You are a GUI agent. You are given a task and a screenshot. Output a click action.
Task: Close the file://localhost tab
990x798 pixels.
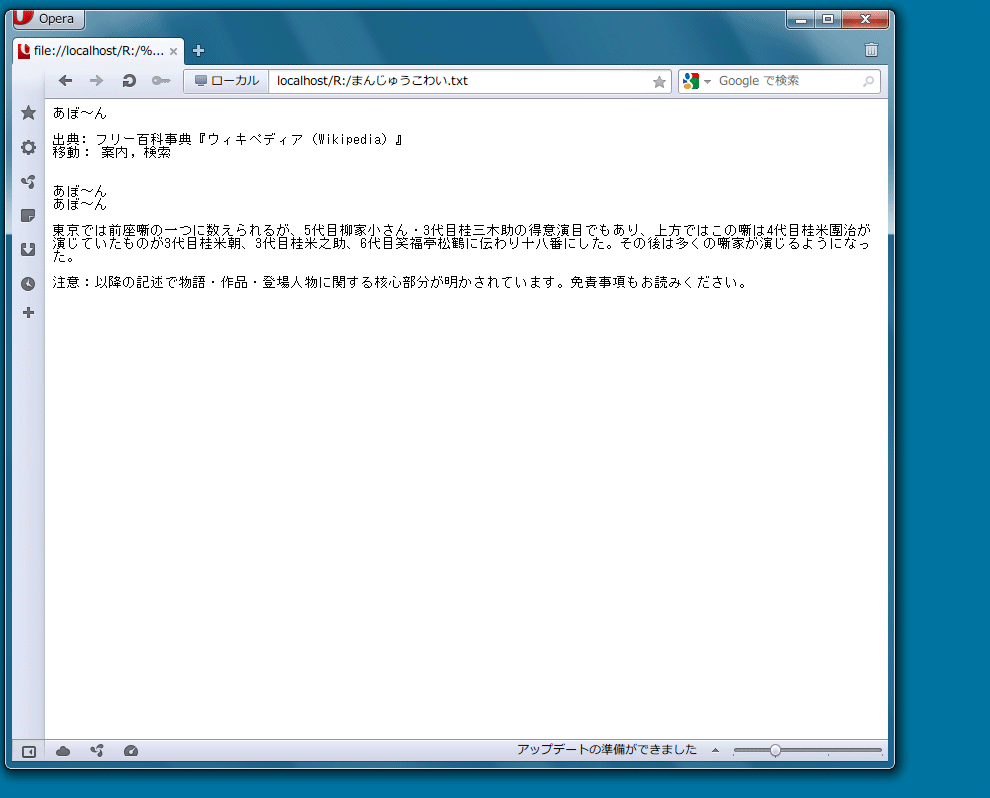click(x=173, y=51)
